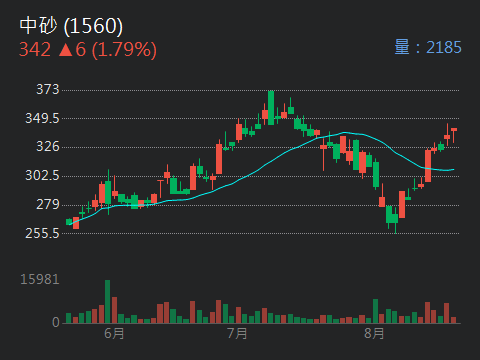
Task: Click the 373 price axis label
Action: [x=48, y=89]
